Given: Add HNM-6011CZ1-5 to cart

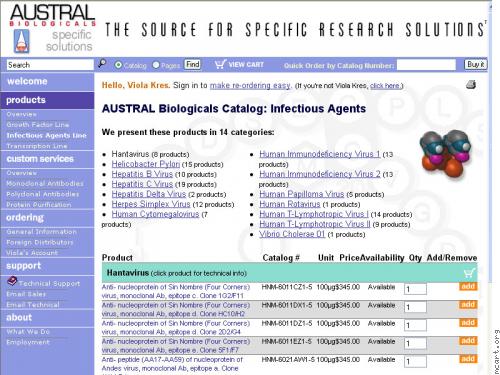Looking at the screenshot, I should point(468,286).
